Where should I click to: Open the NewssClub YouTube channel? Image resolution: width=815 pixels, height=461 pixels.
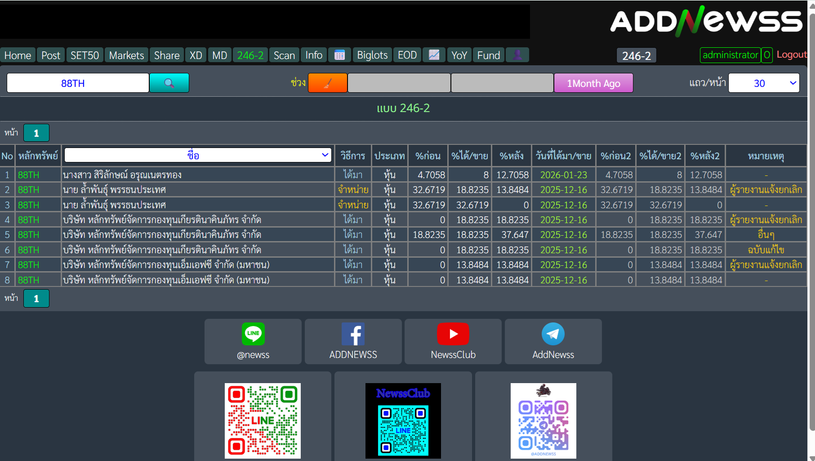coord(452,341)
